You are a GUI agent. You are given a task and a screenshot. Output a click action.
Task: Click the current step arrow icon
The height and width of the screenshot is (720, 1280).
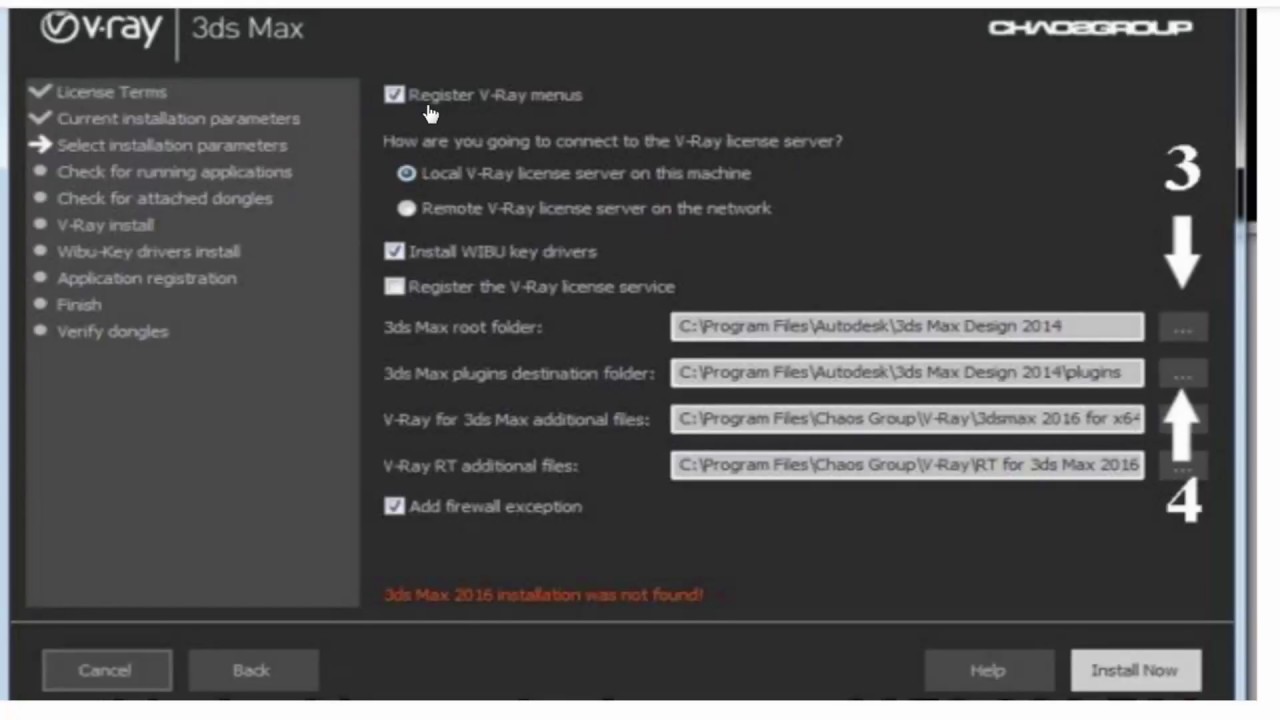pyautogui.click(x=40, y=146)
